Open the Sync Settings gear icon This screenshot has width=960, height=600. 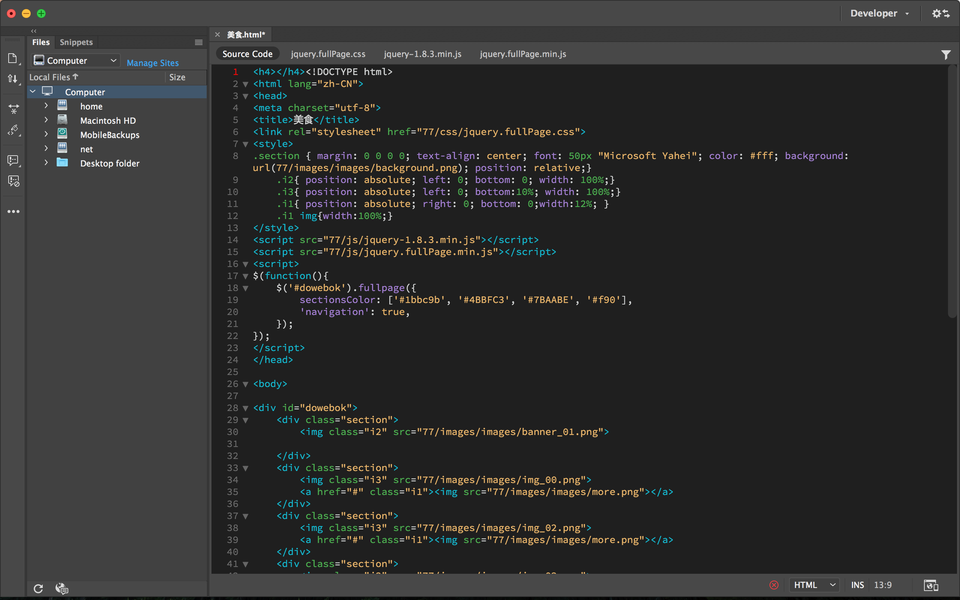click(940, 13)
